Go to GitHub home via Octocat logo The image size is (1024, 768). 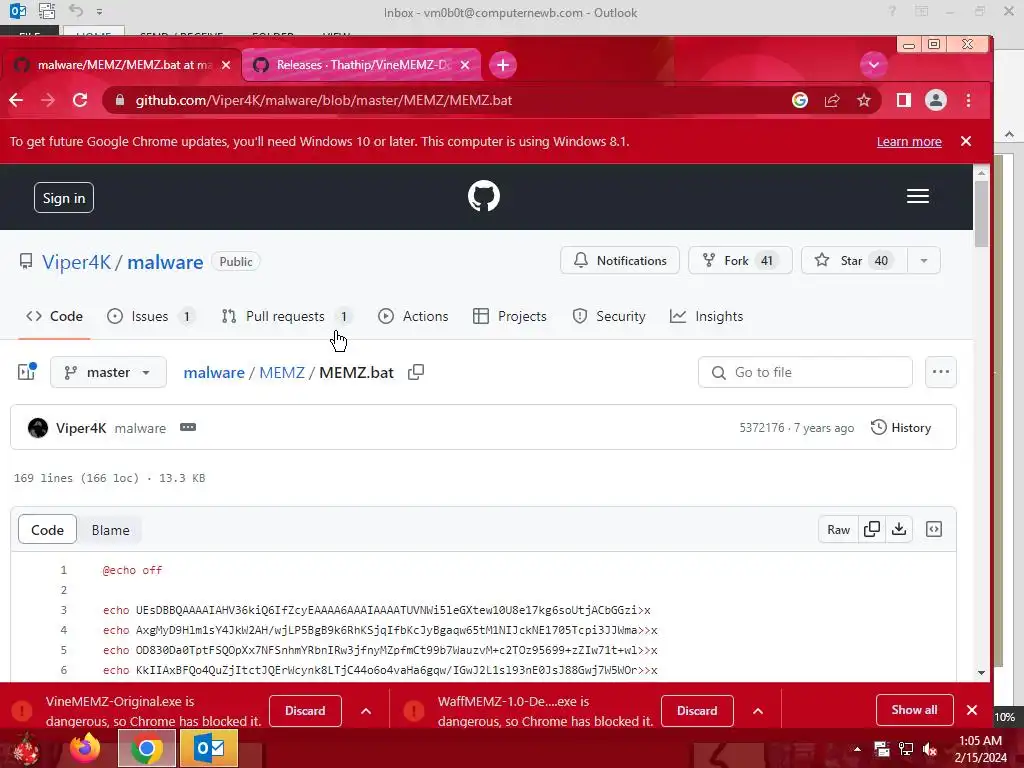coord(484,196)
